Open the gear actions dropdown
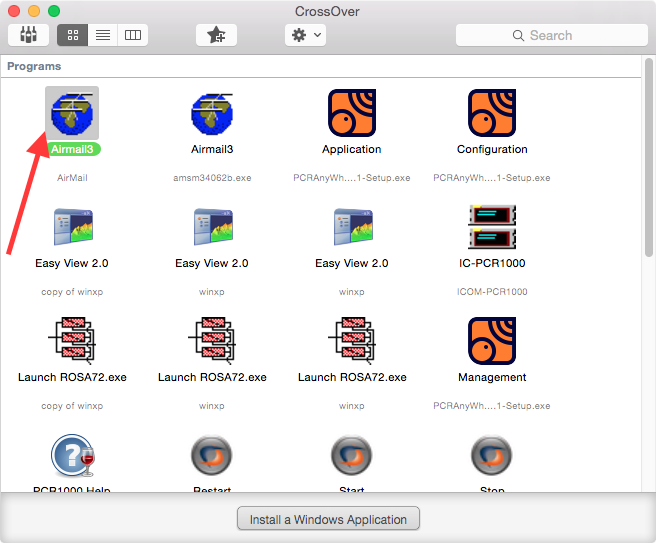Screen dimensions: 656x543 pos(305,35)
